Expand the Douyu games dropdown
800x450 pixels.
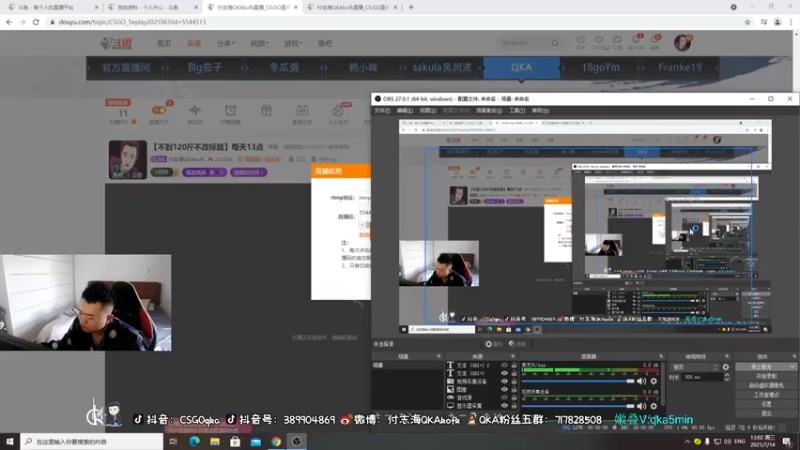coord(293,43)
